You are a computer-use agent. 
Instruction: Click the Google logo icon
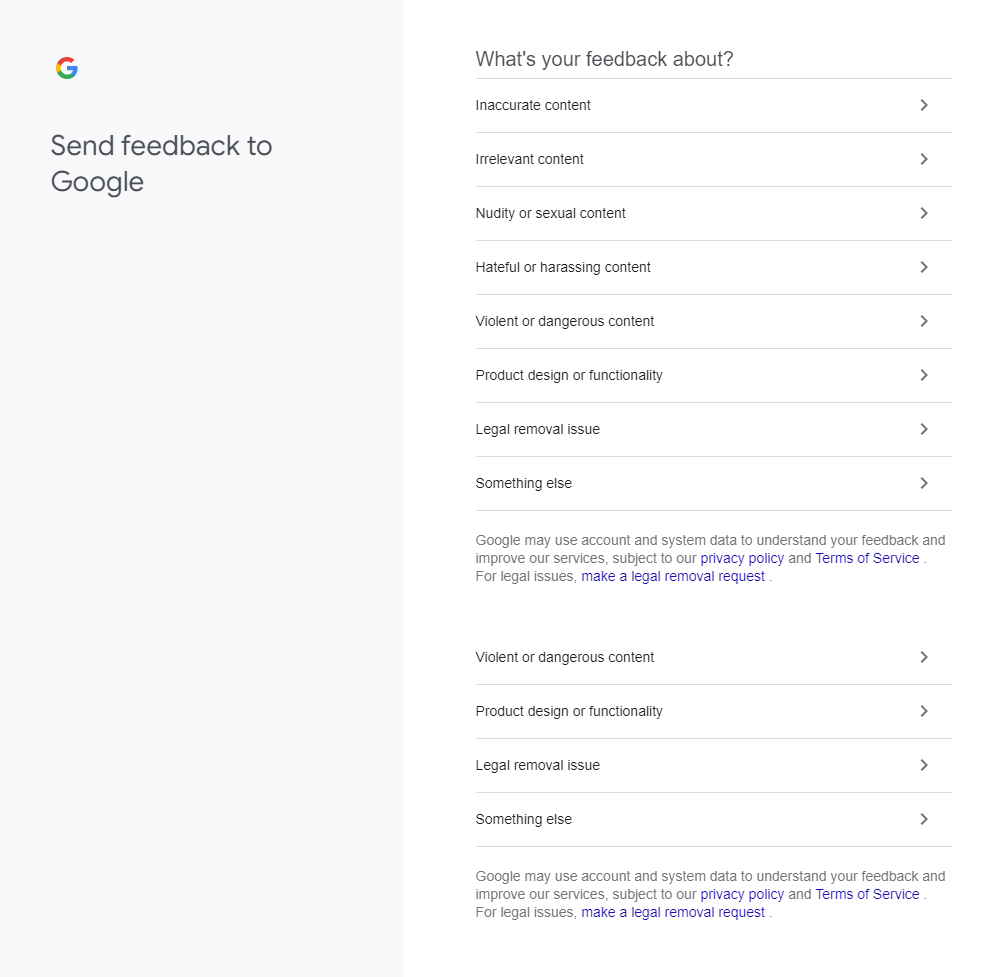click(x=67, y=68)
